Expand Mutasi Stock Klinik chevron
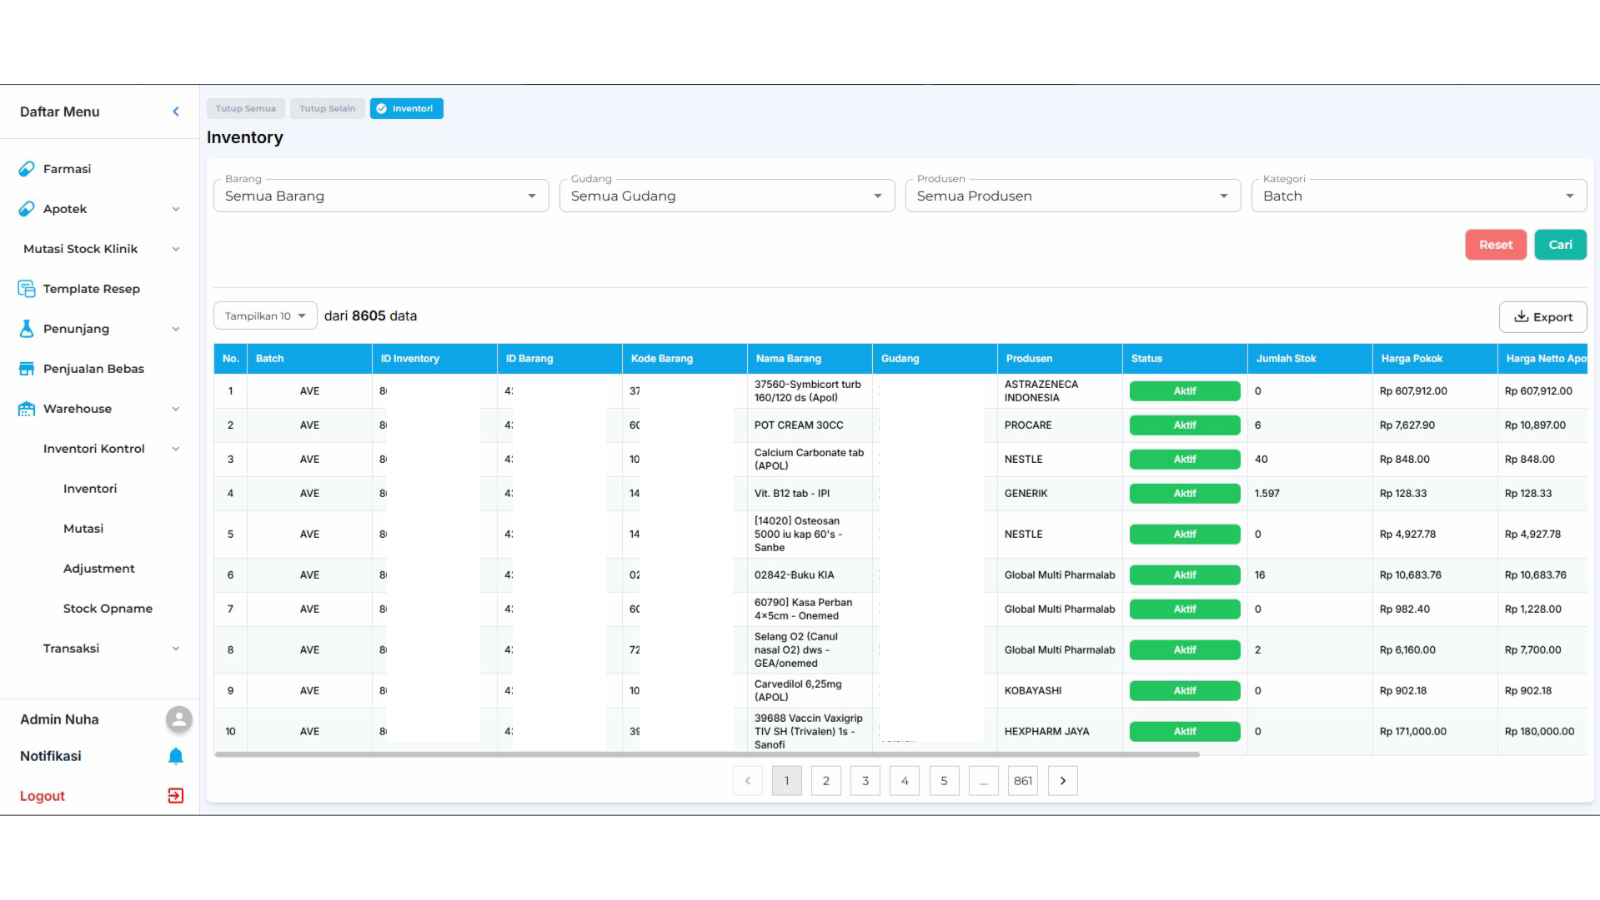 point(176,249)
